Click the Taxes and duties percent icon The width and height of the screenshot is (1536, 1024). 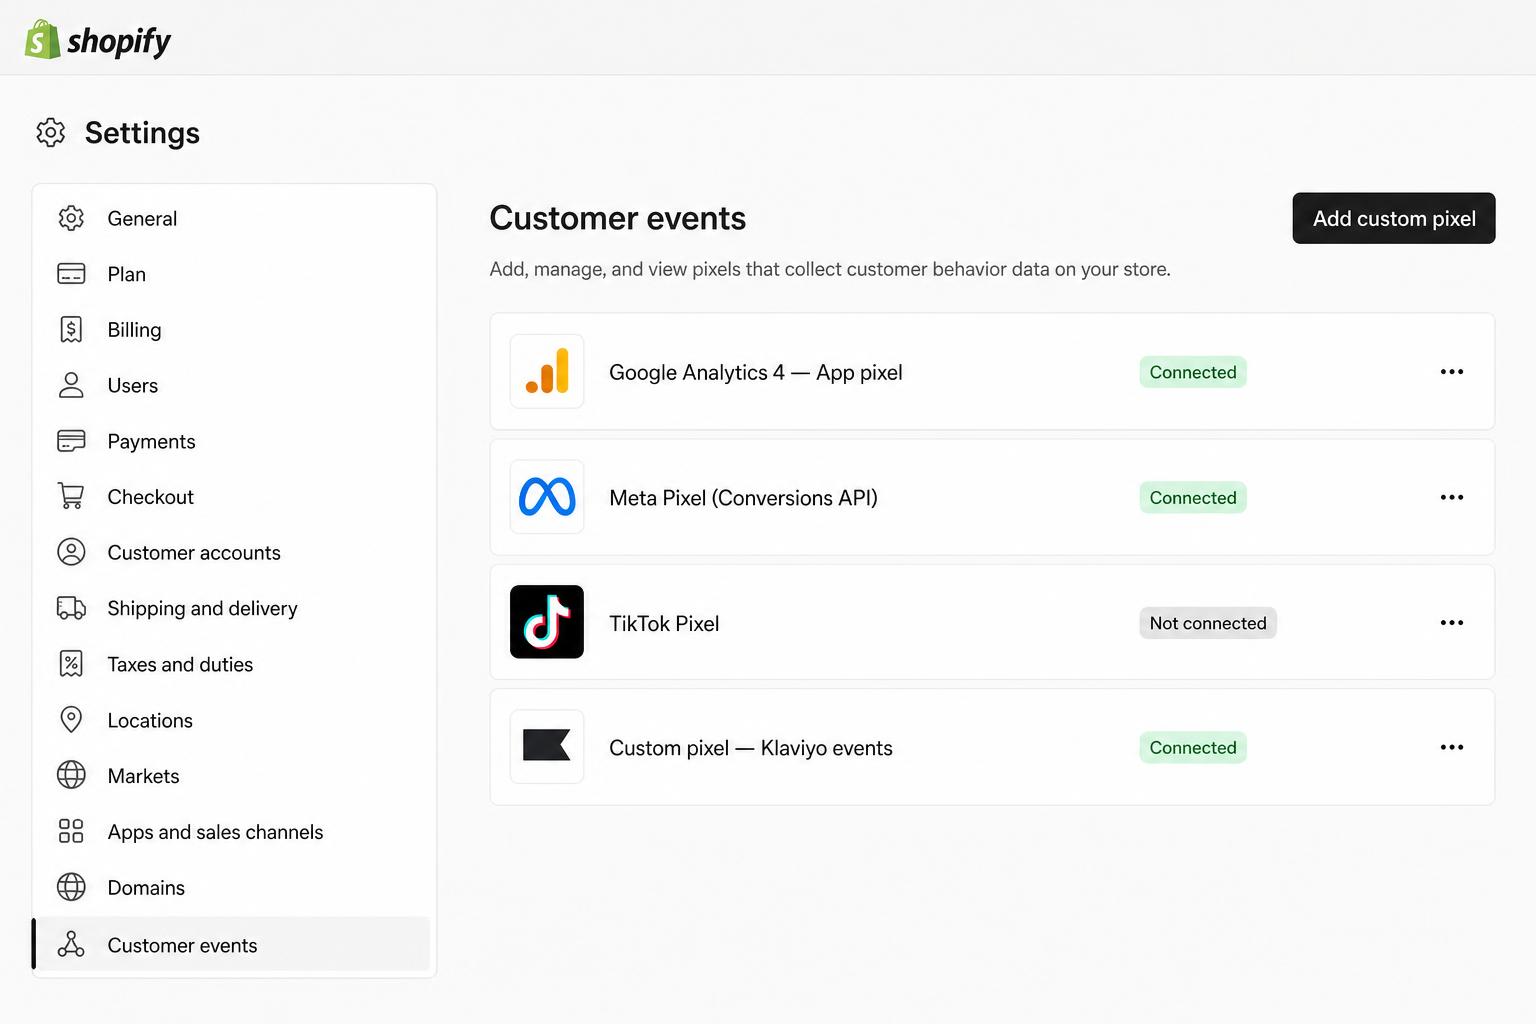(71, 664)
